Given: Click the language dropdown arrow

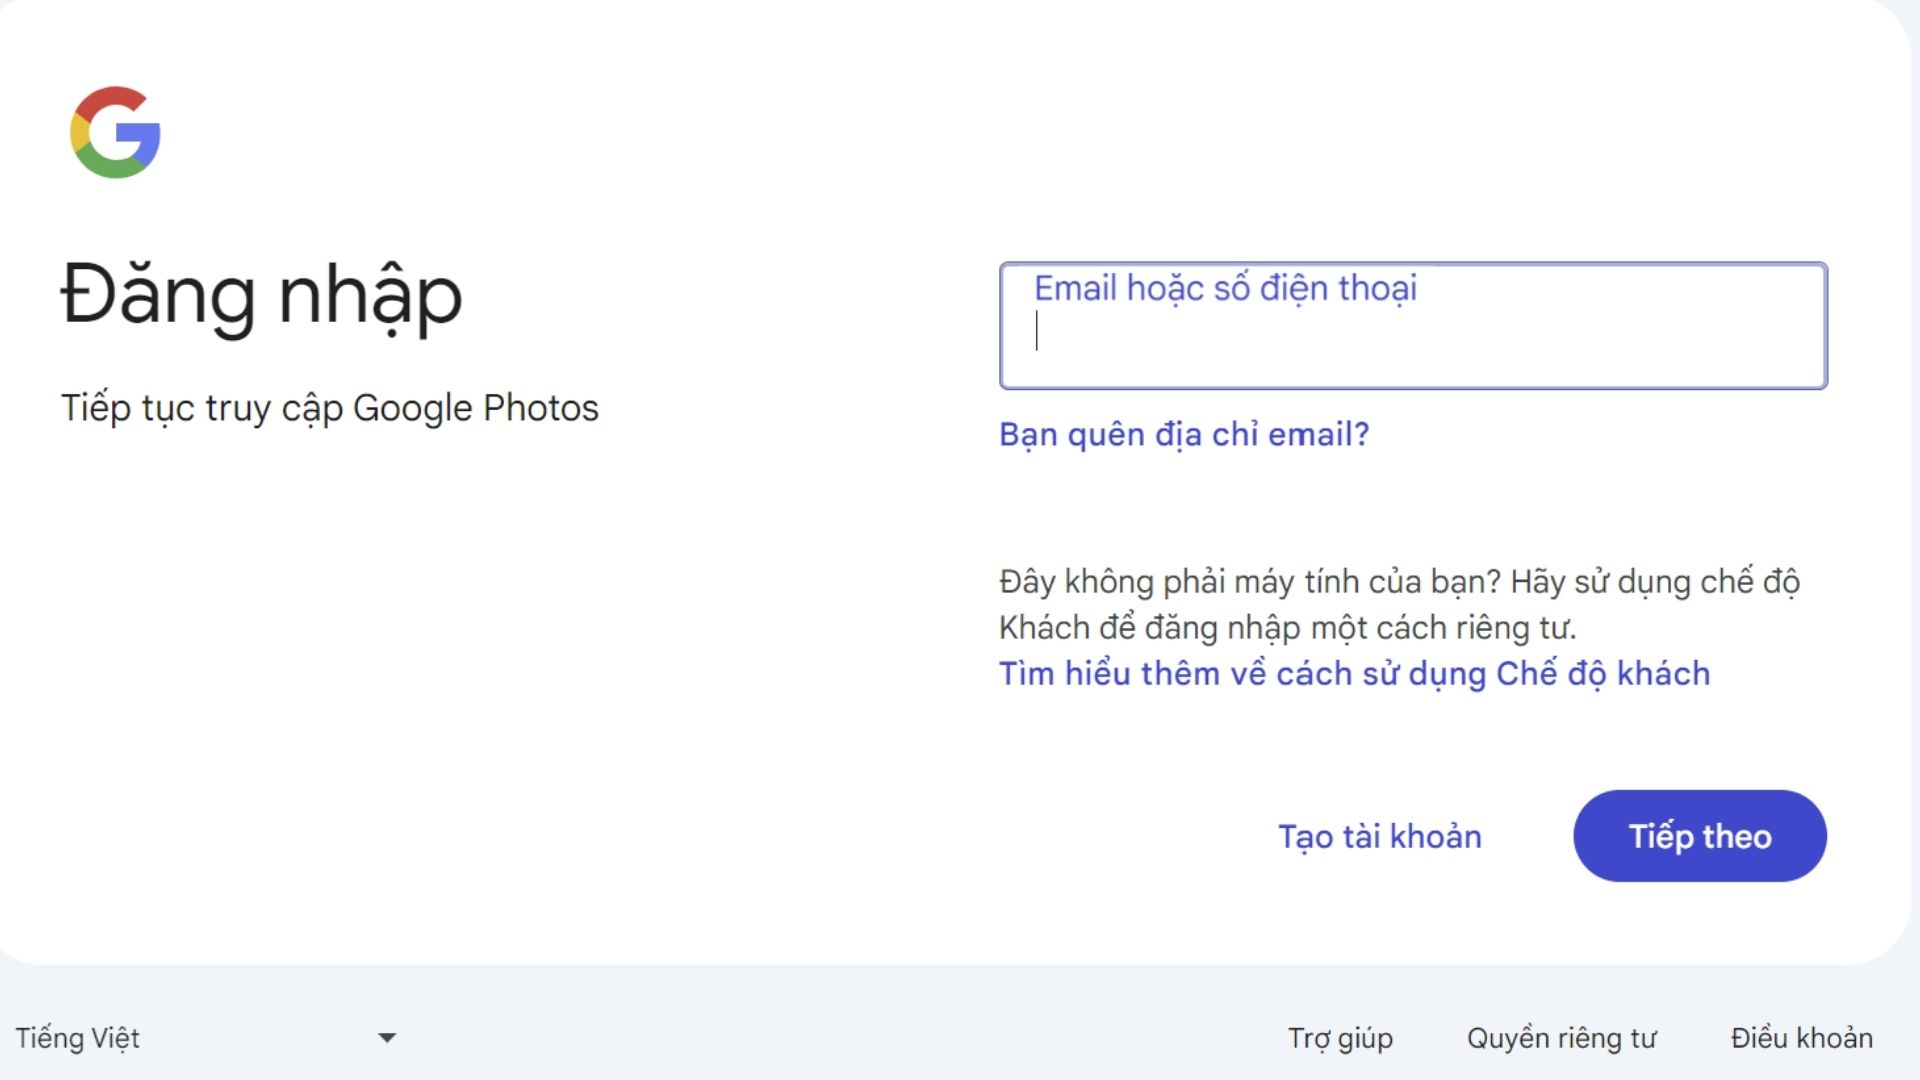Looking at the screenshot, I should pos(387,1038).
